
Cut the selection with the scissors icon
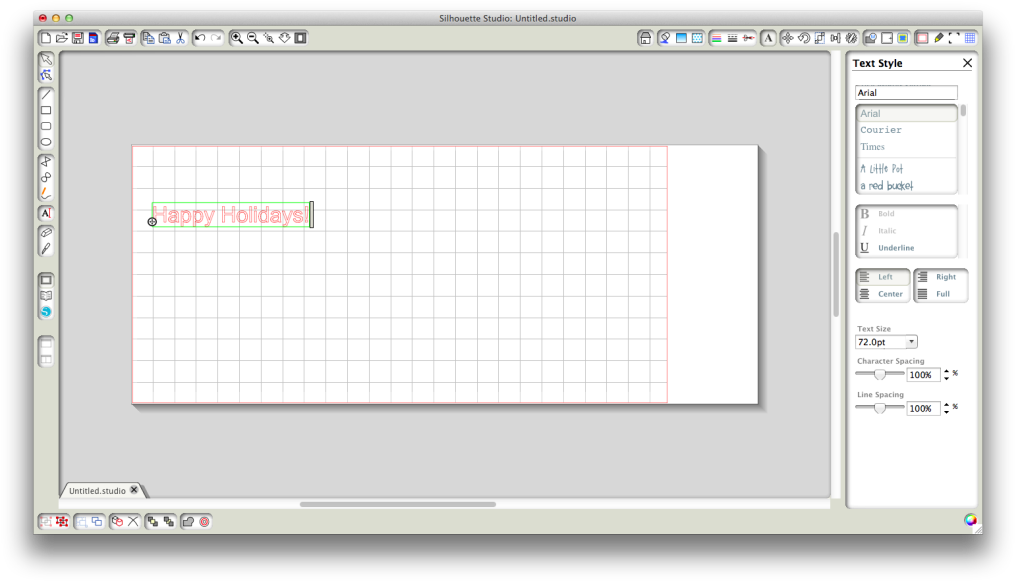point(181,38)
